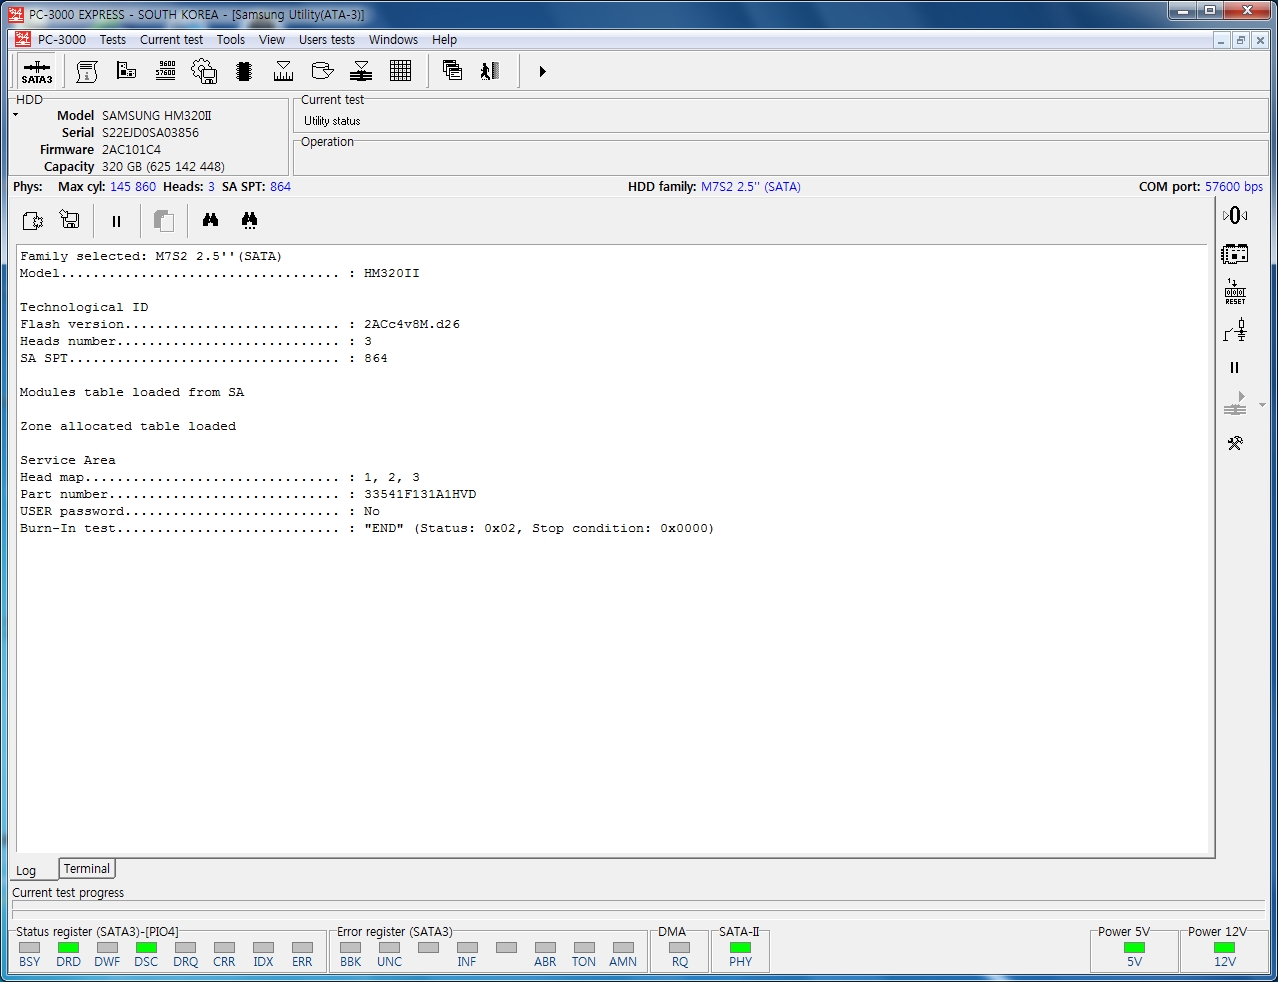Screen dimensions: 1278x982
Task: Click the greyed spindle start icon
Action: 1235,405
